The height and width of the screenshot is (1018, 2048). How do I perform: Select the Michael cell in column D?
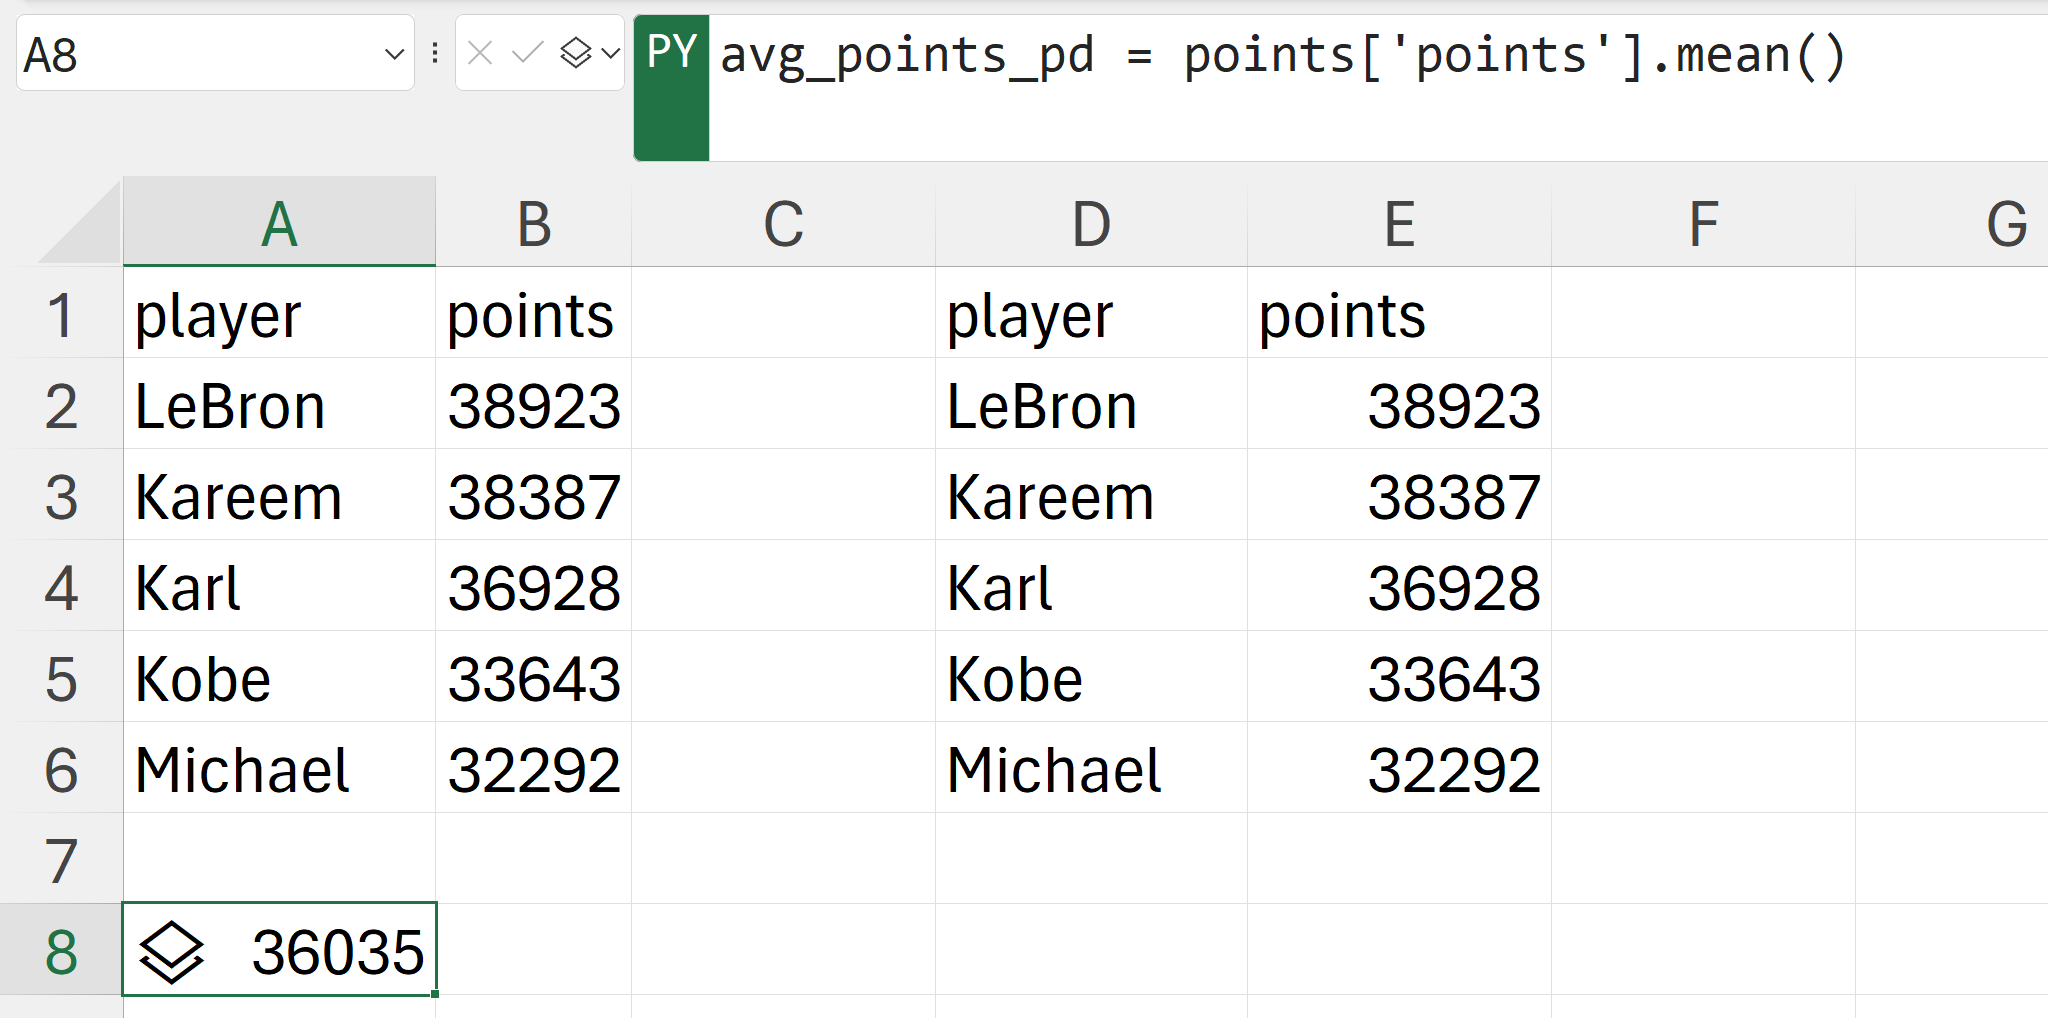coord(1089,769)
